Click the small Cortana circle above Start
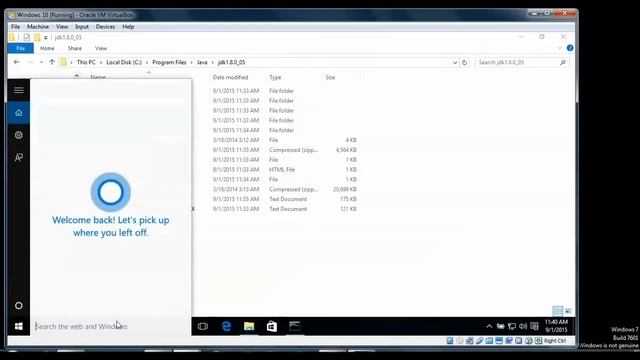The height and width of the screenshot is (360, 640). pyautogui.click(x=19, y=305)
